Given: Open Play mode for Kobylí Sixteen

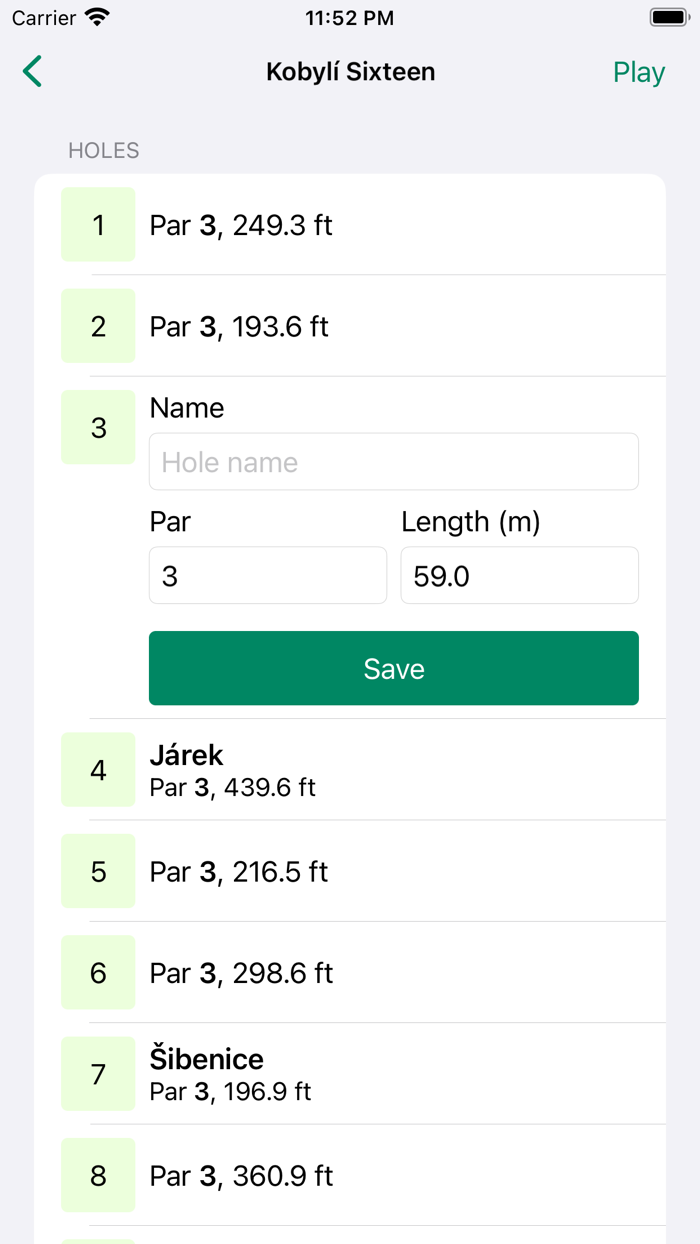Looking at the screenshot, I should pos(638,71).
